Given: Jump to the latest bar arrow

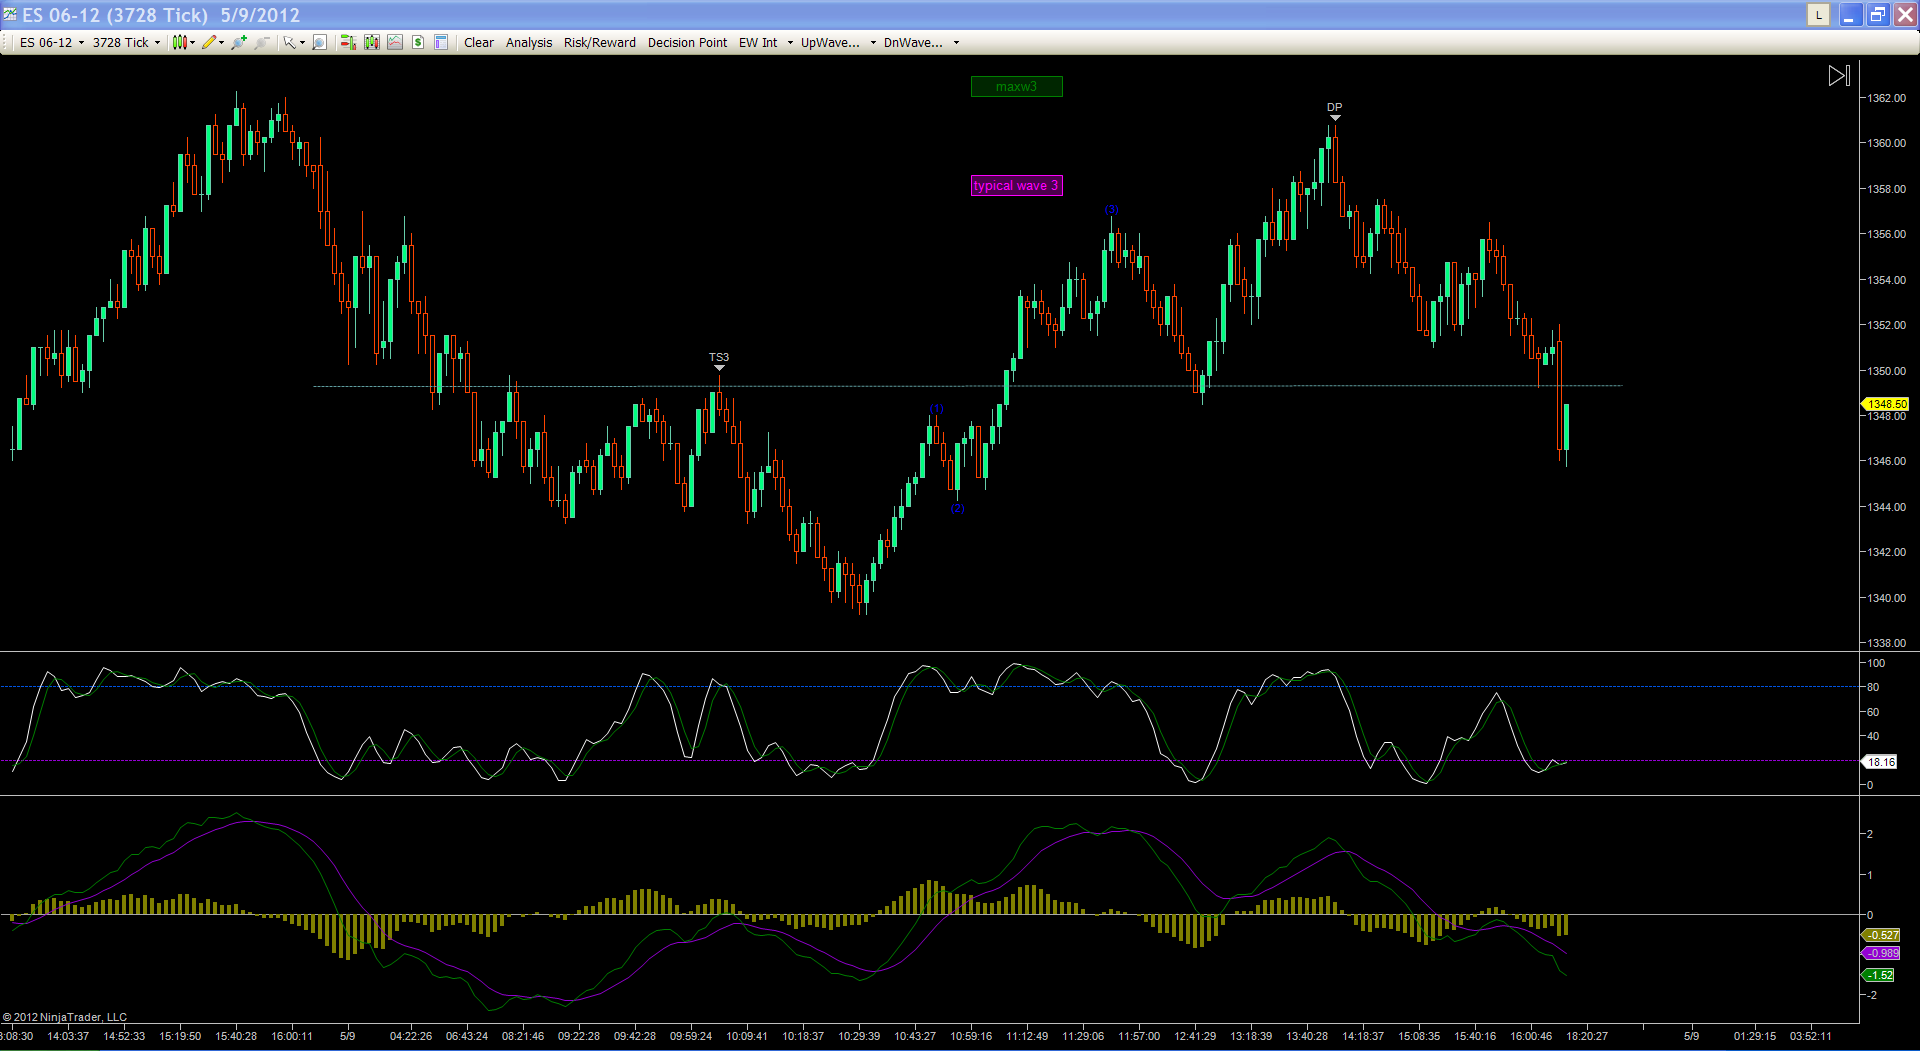Looking at the screenshot, I should (x=1839, y=76).
